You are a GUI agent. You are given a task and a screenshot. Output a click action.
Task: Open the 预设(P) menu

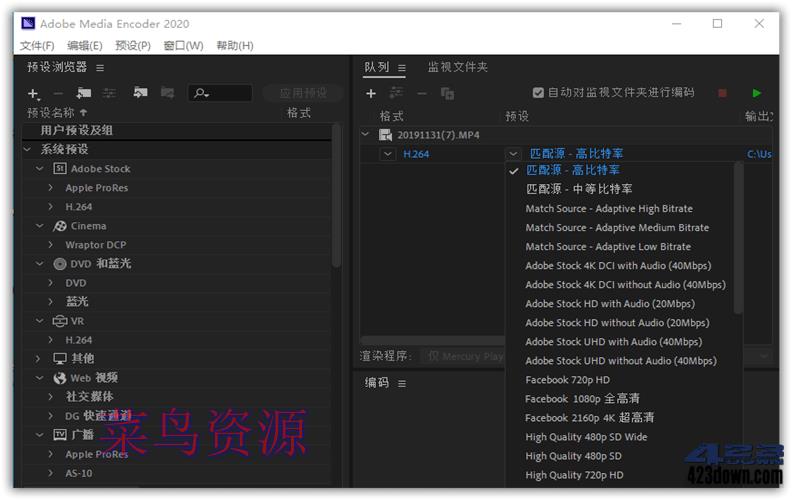pyautogui.click(x=133, y=45)
